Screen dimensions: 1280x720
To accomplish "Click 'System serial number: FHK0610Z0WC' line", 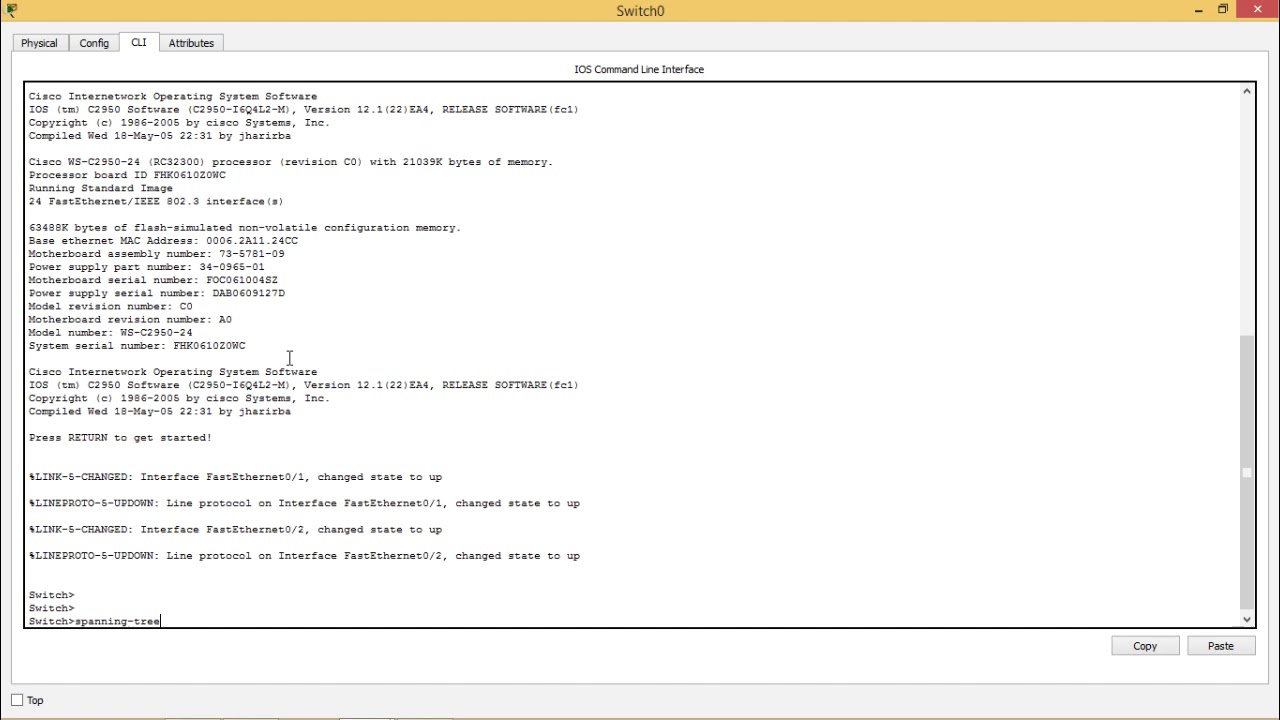I will [x=137, y=345].
